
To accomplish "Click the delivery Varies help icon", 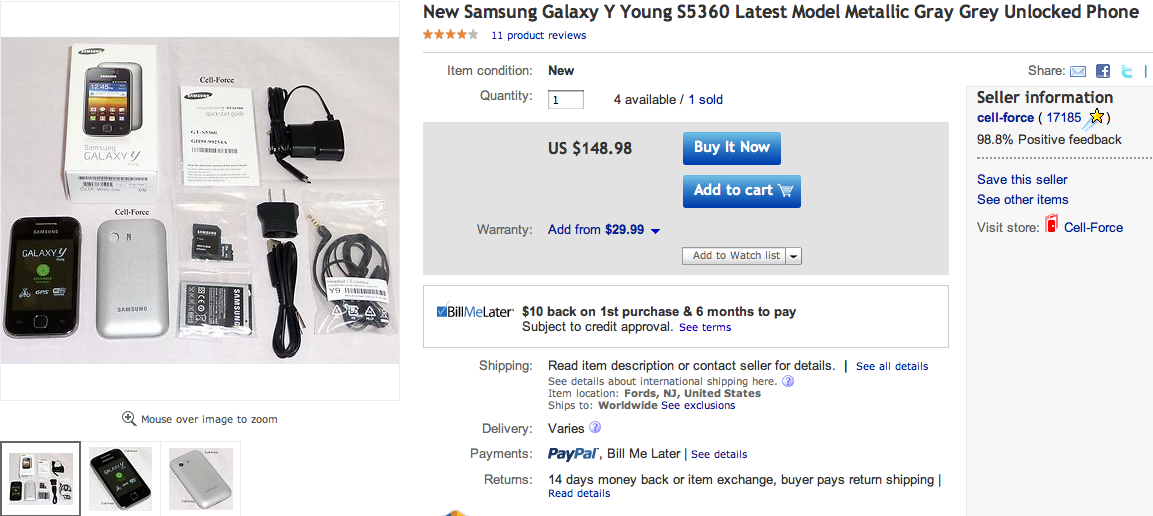I will [595, 428].
